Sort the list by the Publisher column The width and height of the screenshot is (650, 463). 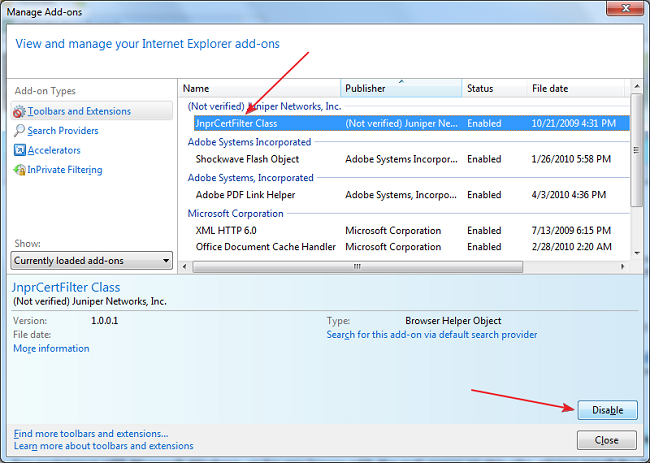(401, 88)
